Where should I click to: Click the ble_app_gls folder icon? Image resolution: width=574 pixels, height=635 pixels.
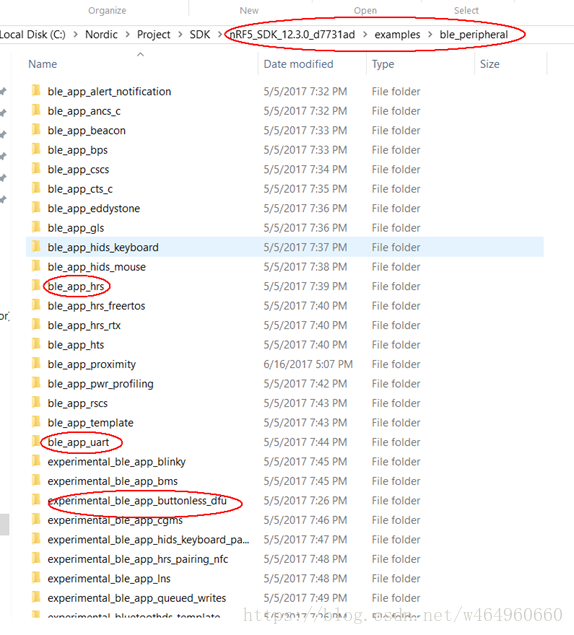36,227
